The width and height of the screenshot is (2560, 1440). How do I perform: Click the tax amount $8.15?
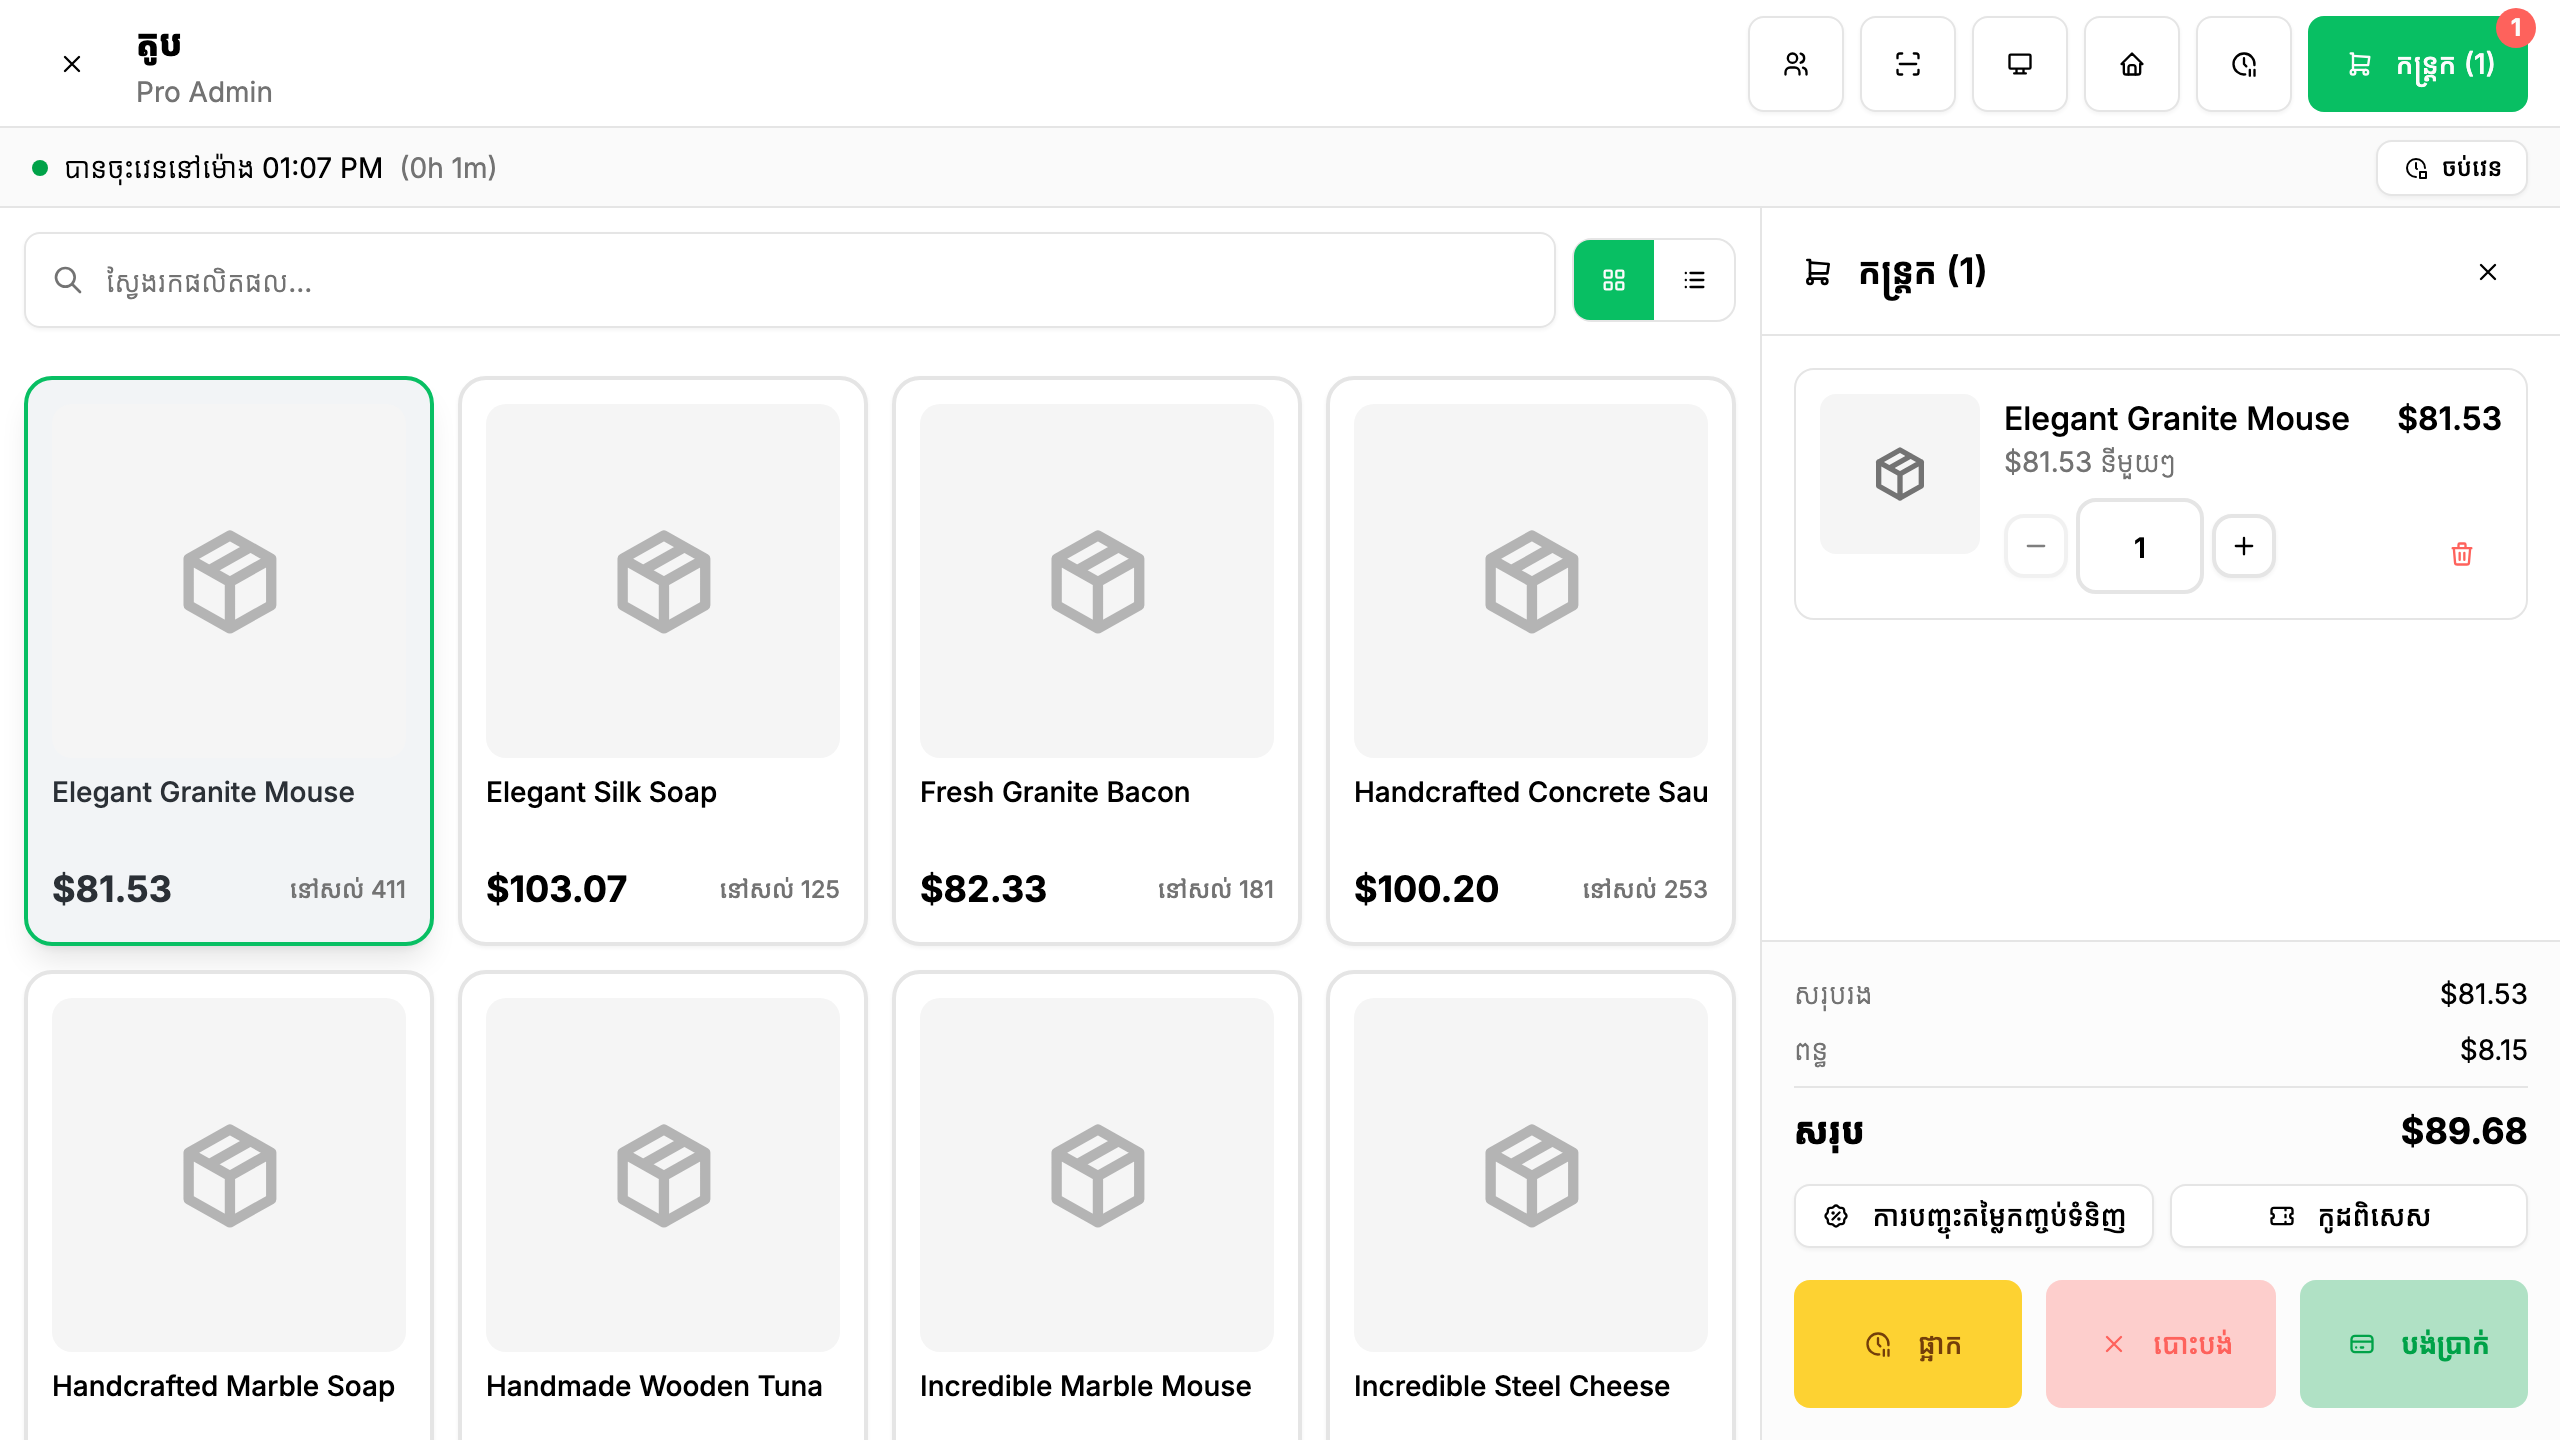pos(2494,1050)
